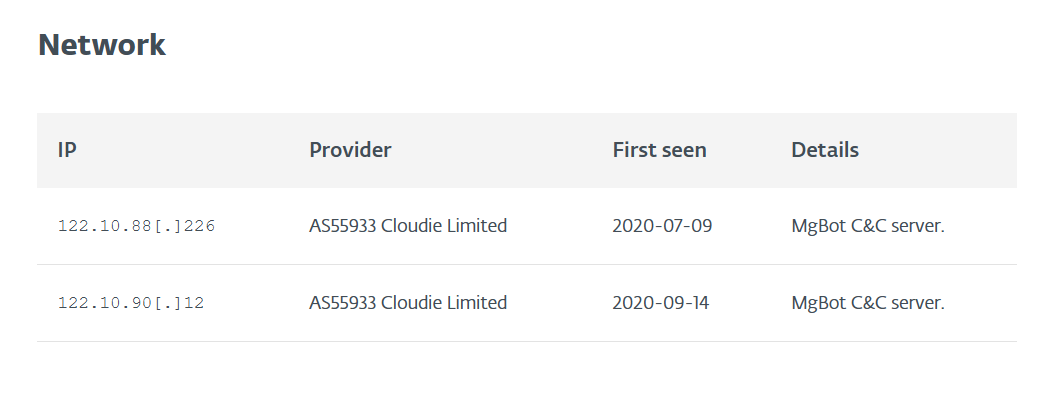This screenshot has width=1062, height=406.
Task: Select the IP column header
Action: tap(67, 150)
